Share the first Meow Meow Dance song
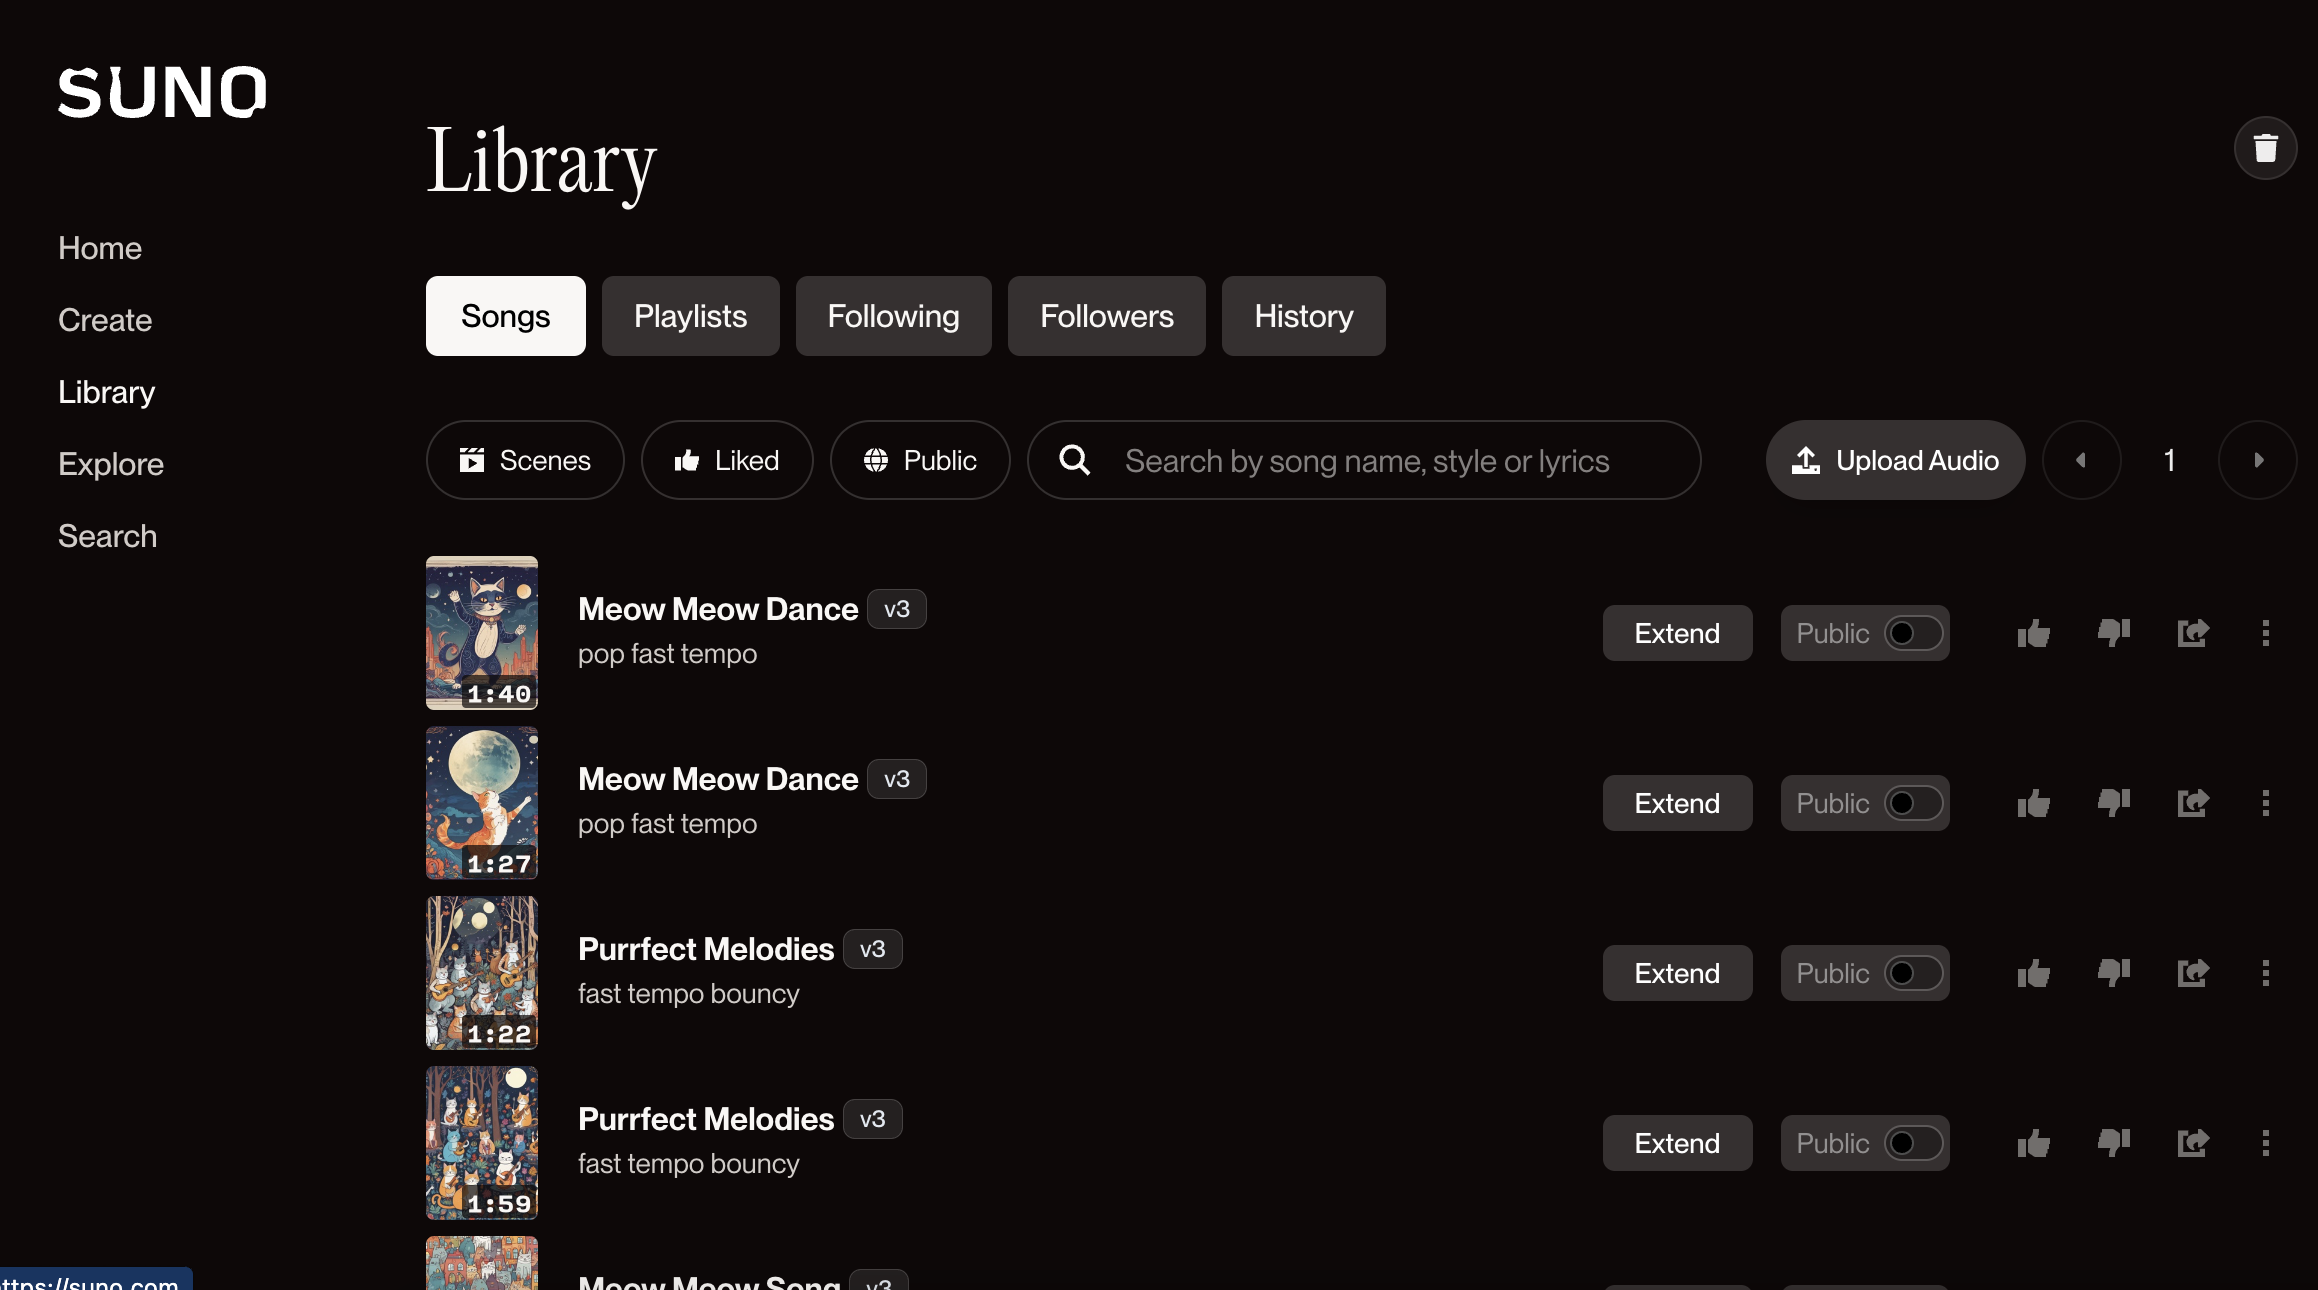The height and width of the screenshot is (1290, 2318). pyautogui.click(x=2192, y=633)
